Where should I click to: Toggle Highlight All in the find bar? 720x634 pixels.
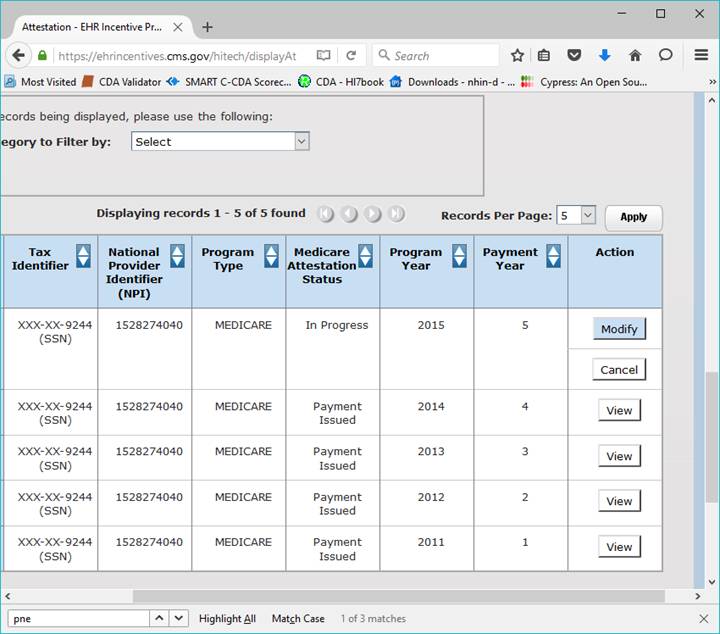click(227, 619)
